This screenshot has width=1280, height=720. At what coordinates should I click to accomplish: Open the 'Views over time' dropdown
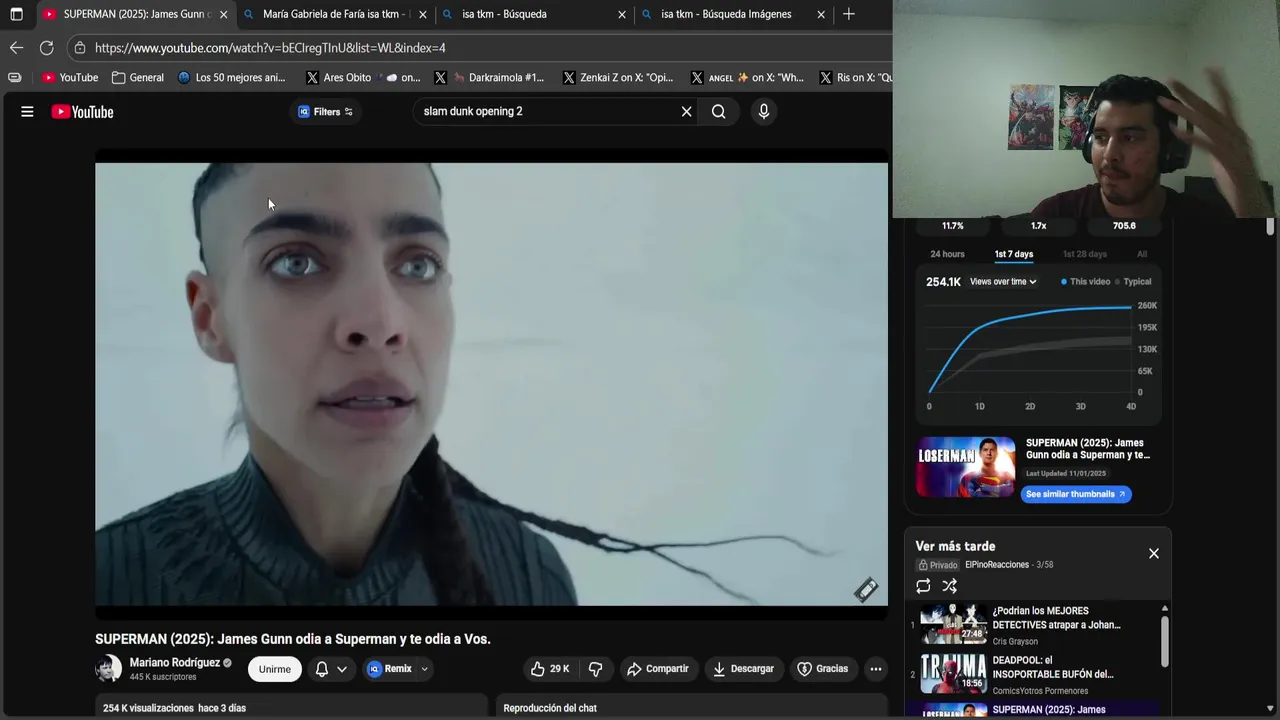pos(1003,281)
